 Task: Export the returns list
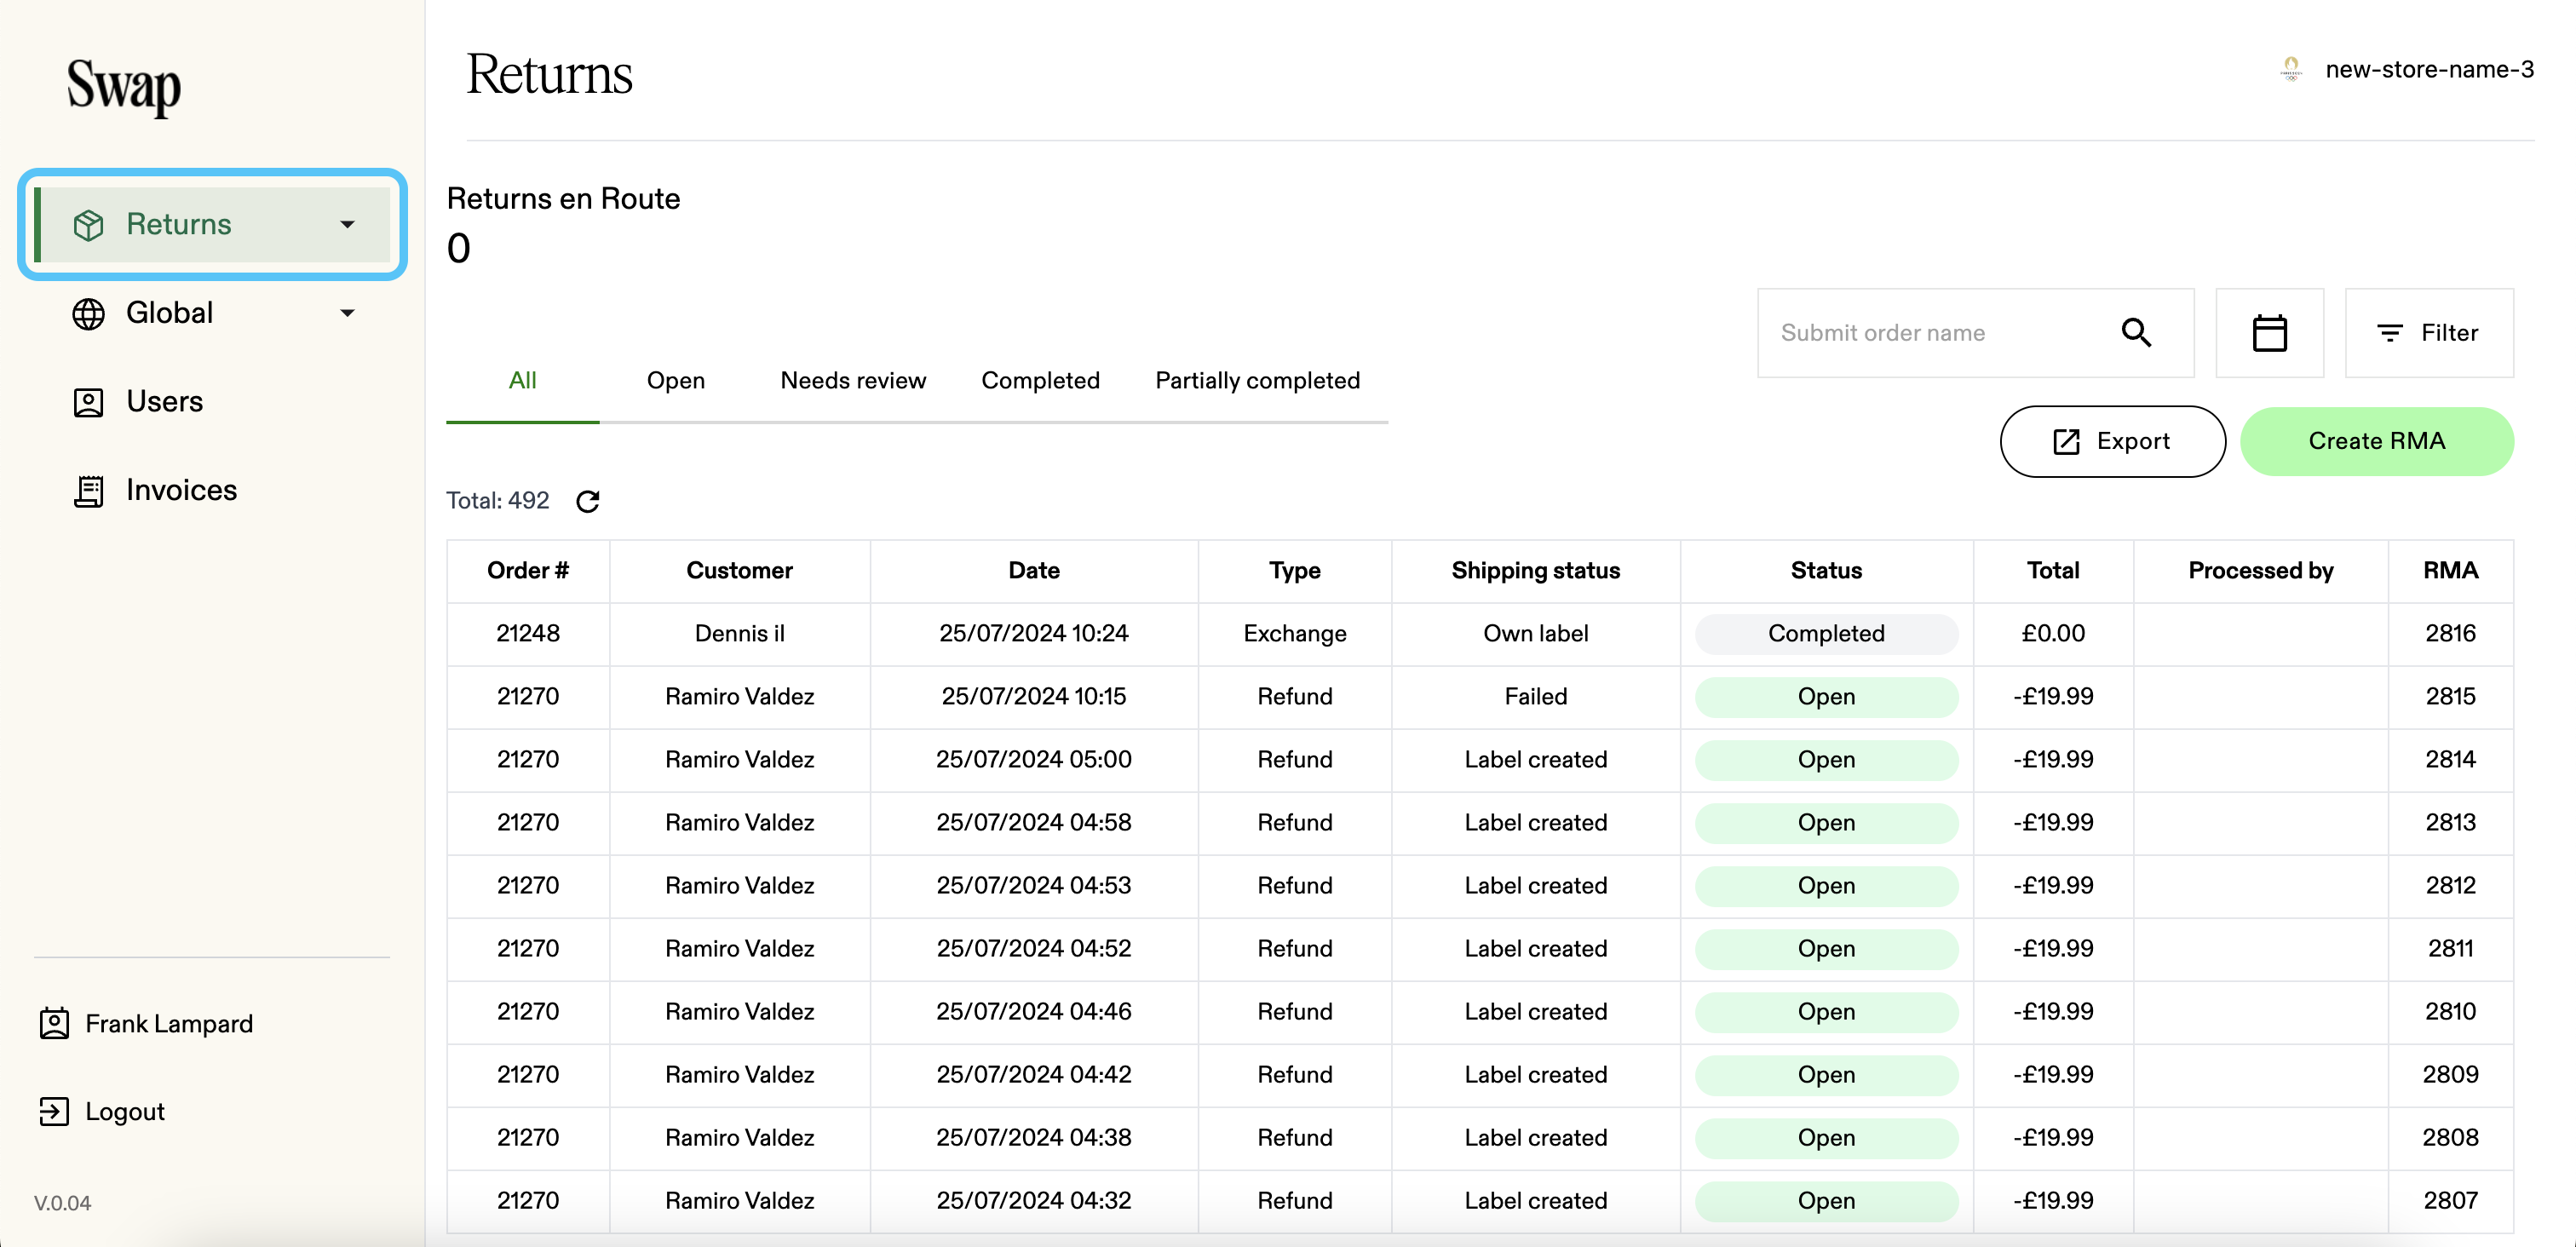2112,441
